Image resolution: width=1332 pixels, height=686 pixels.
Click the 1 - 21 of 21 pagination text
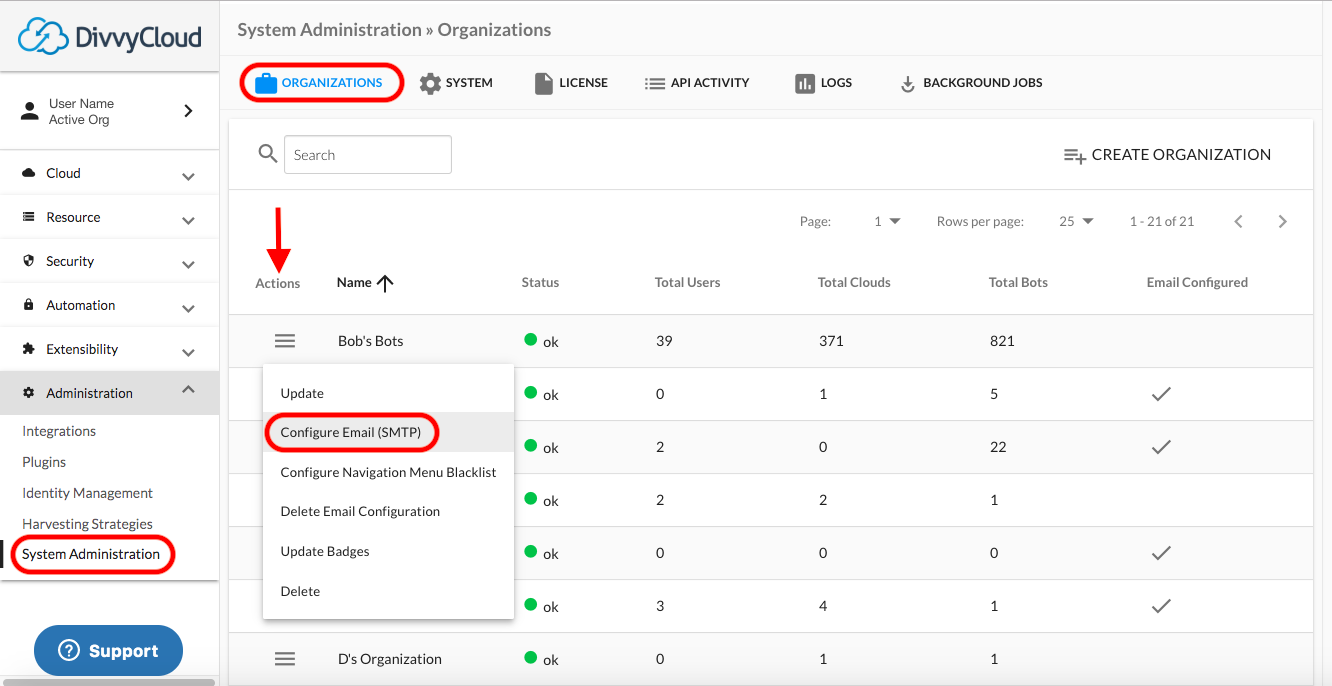pyautogui.click(x=1162, y=221)
